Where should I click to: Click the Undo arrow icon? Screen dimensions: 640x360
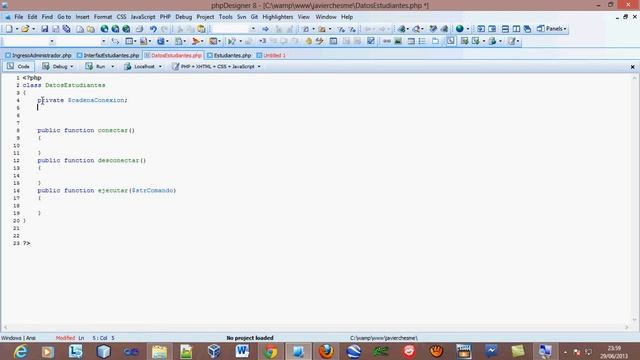pyautogui.click(x=153, y=29)
